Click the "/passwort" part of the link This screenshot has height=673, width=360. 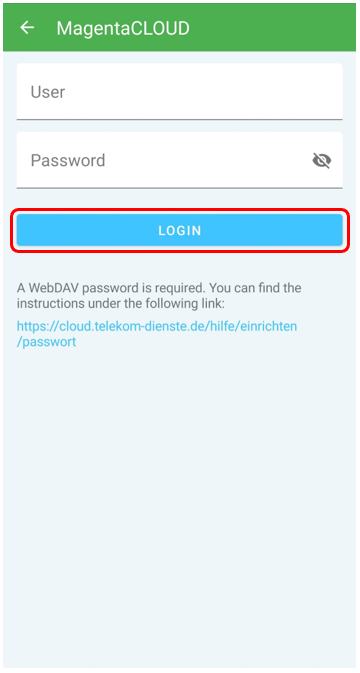point(46,342)
